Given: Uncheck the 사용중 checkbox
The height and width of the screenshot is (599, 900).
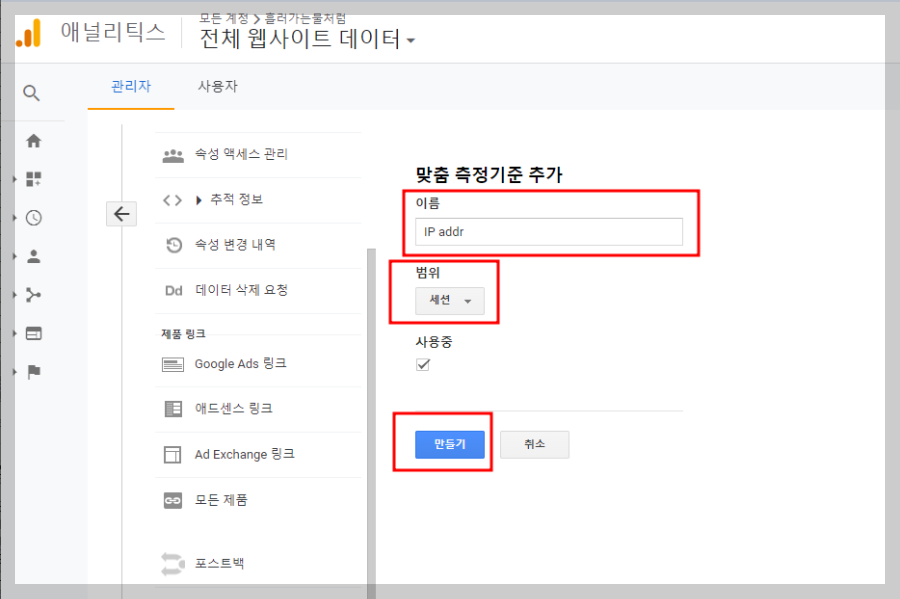Looking at the screenshot, I should click(422, 364).
